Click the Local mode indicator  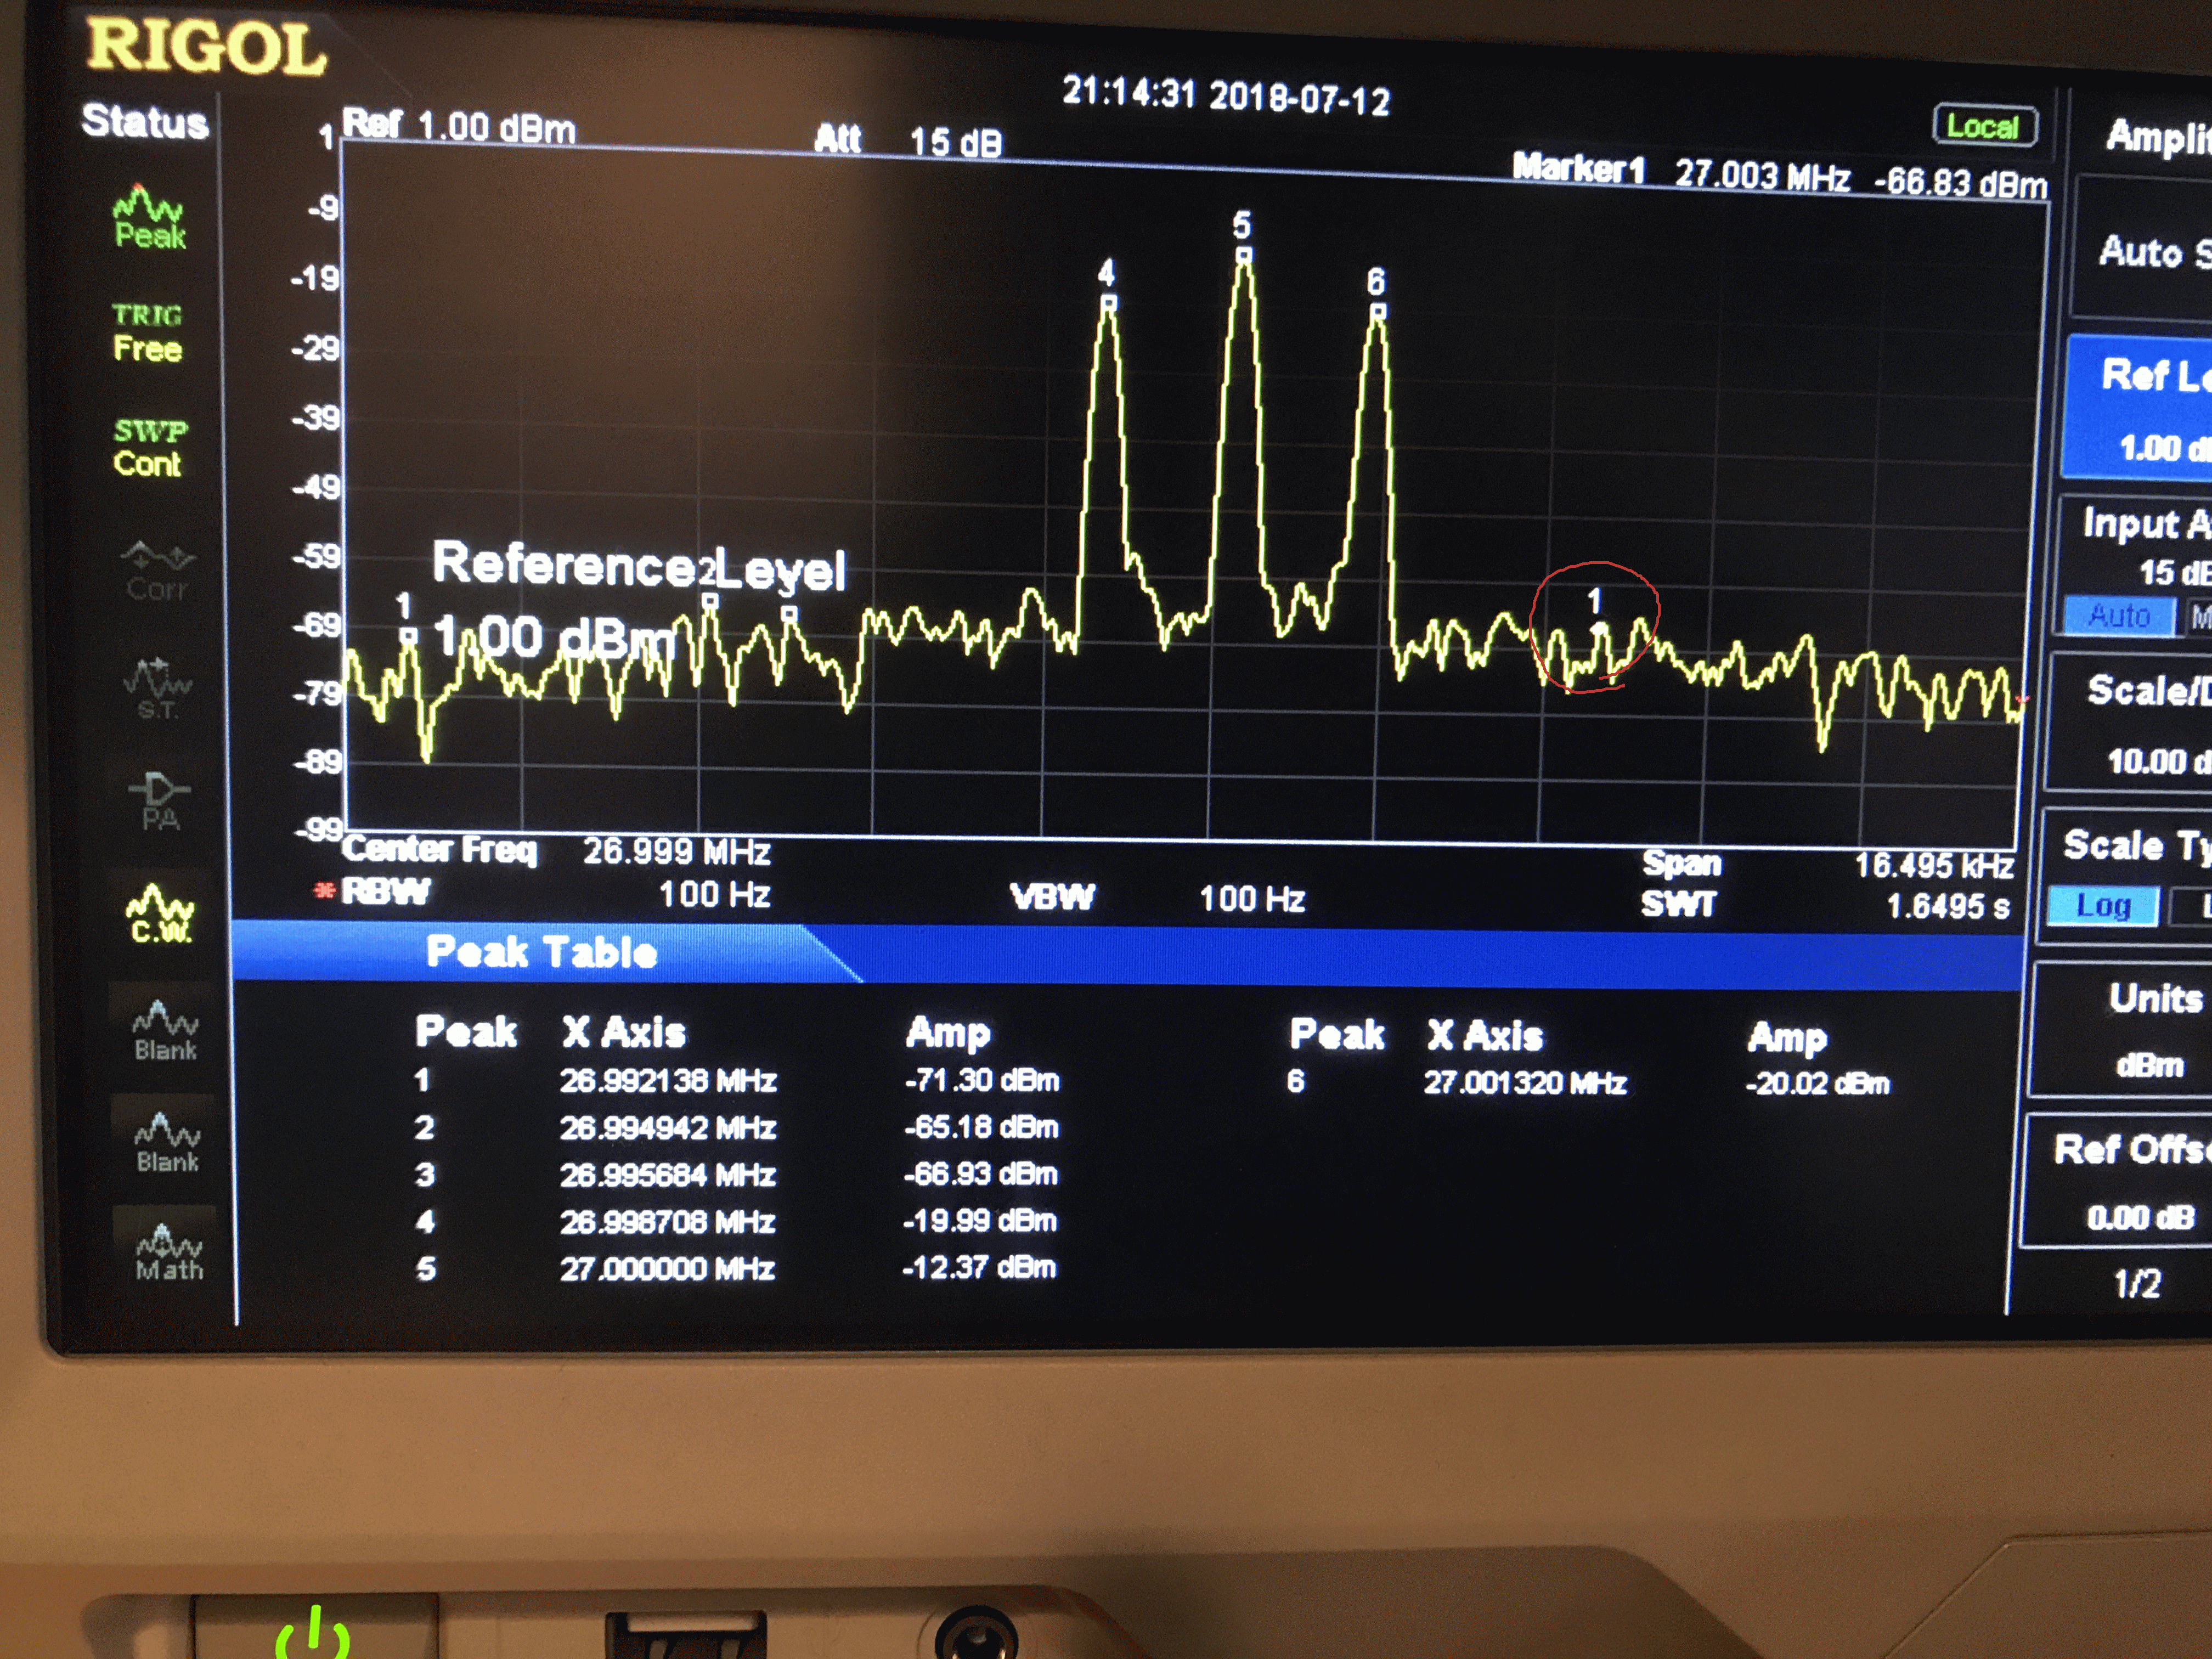click(1984, 126)
